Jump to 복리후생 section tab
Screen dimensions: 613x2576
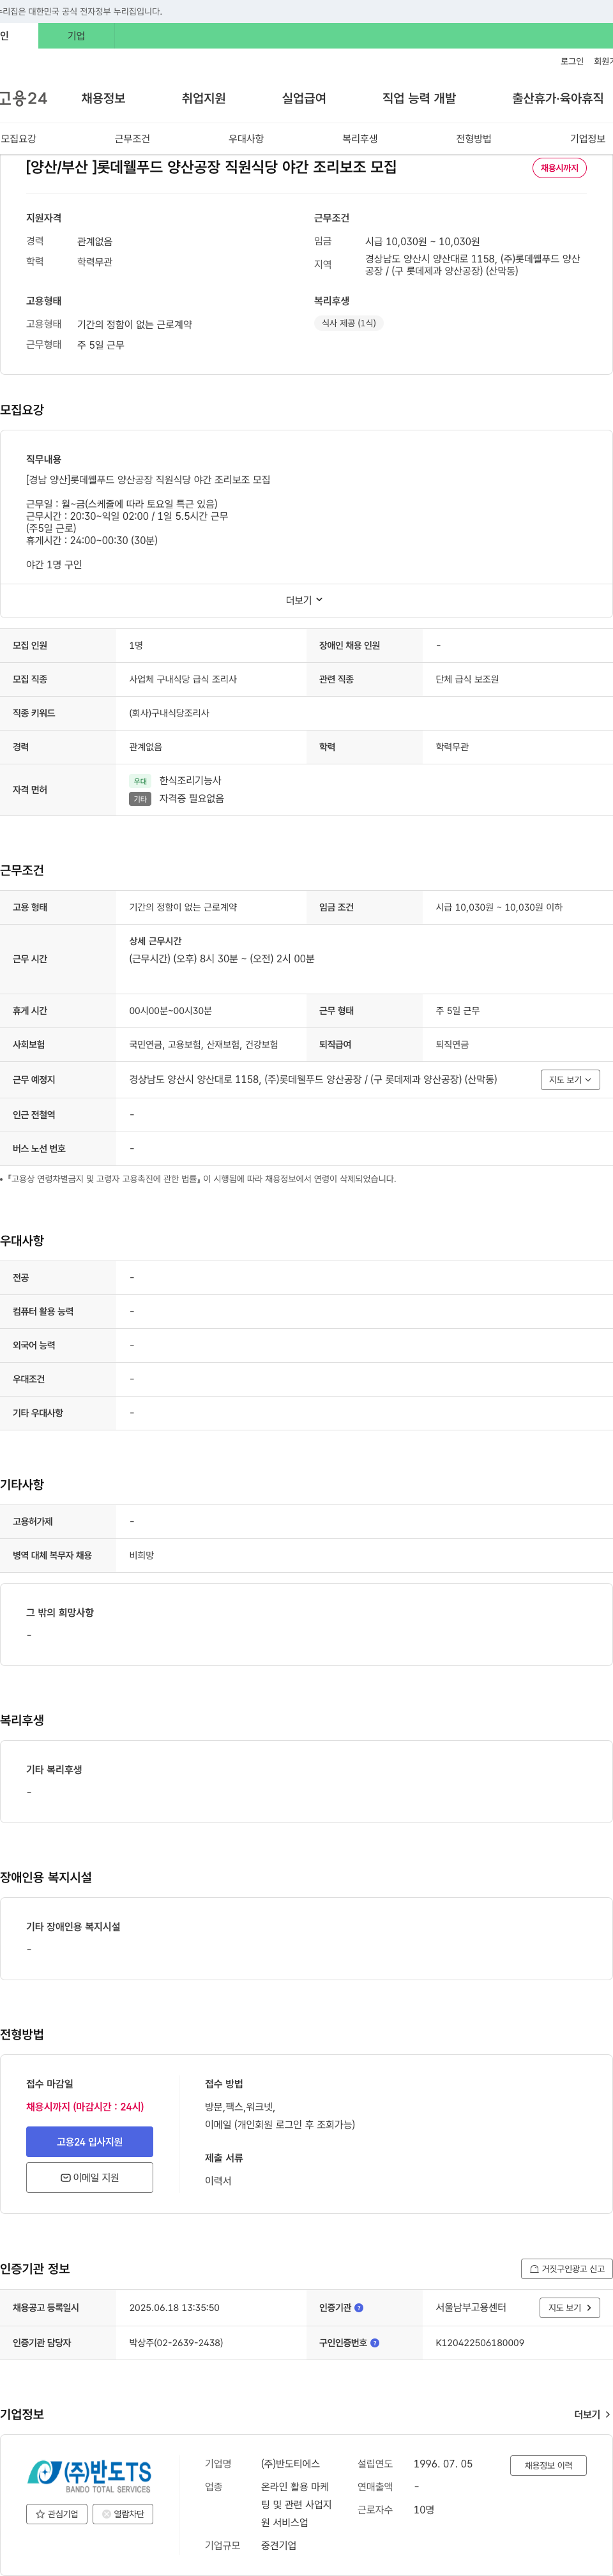click(x=360, y=139)
